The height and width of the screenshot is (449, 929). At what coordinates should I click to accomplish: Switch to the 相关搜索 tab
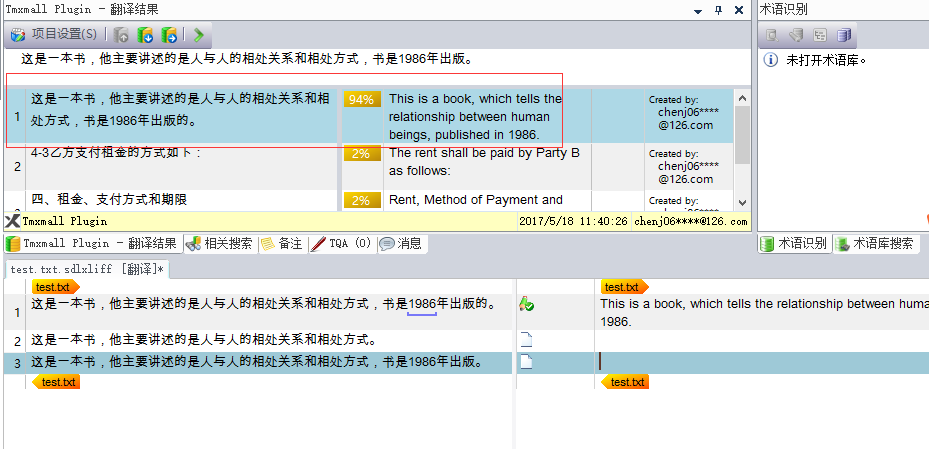220,243
